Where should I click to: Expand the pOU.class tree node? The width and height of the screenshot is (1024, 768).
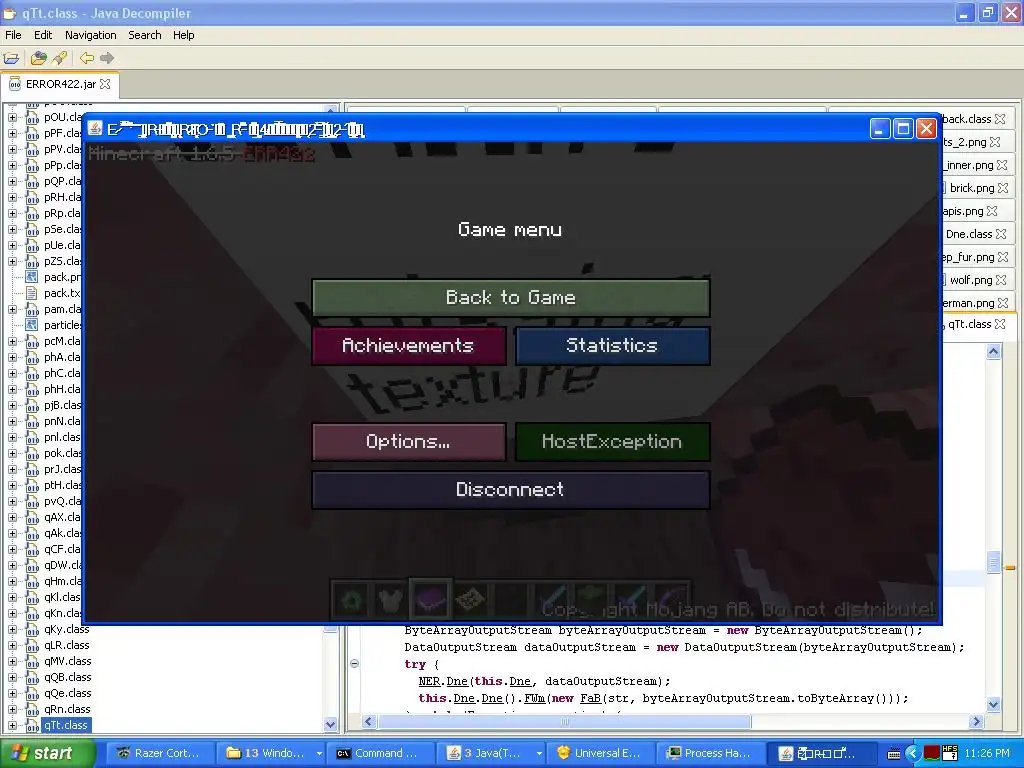tap(12, 118)
